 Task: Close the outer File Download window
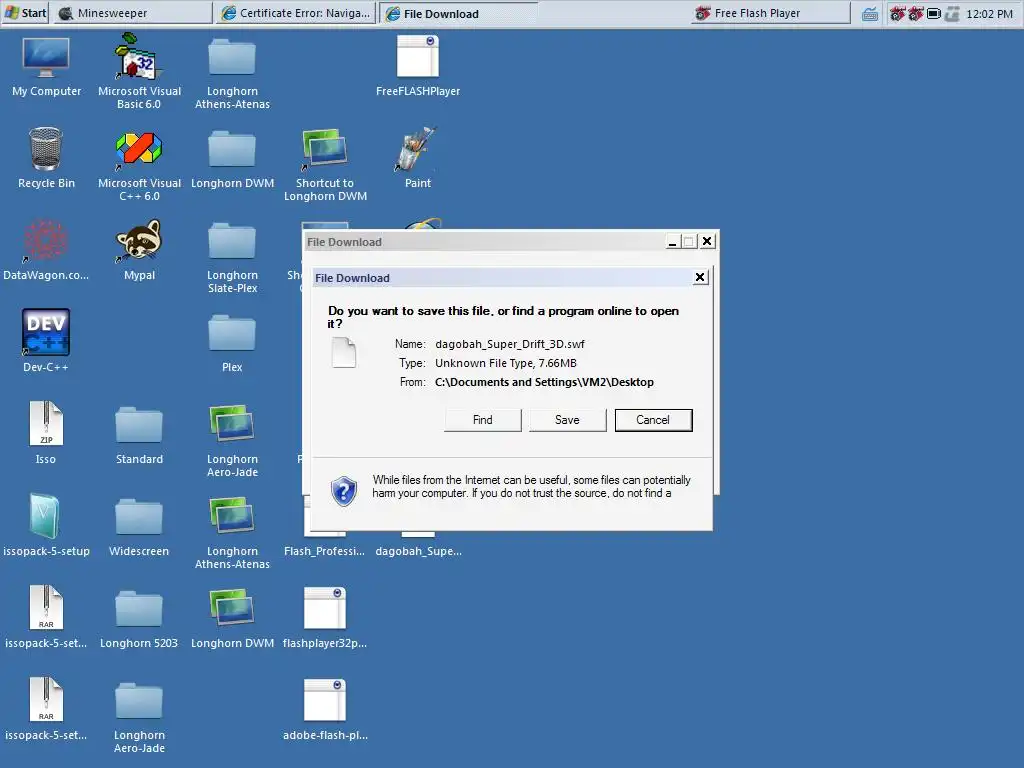click(707, 242)
